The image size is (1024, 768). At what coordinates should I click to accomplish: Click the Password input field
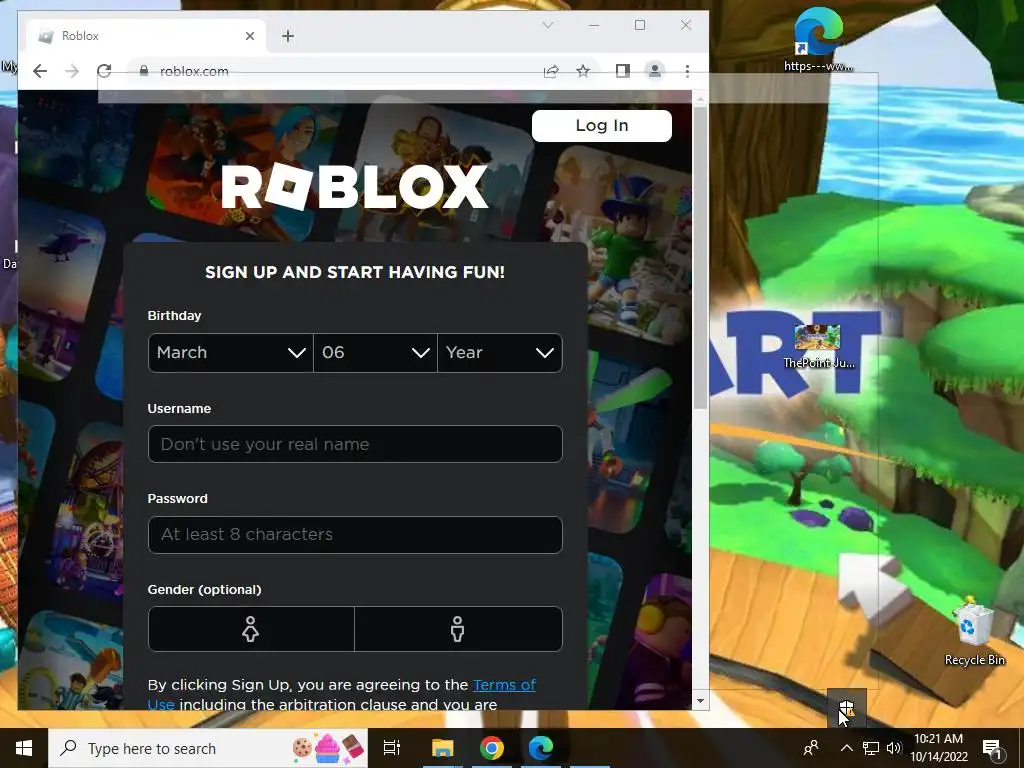tap(355, 535)
